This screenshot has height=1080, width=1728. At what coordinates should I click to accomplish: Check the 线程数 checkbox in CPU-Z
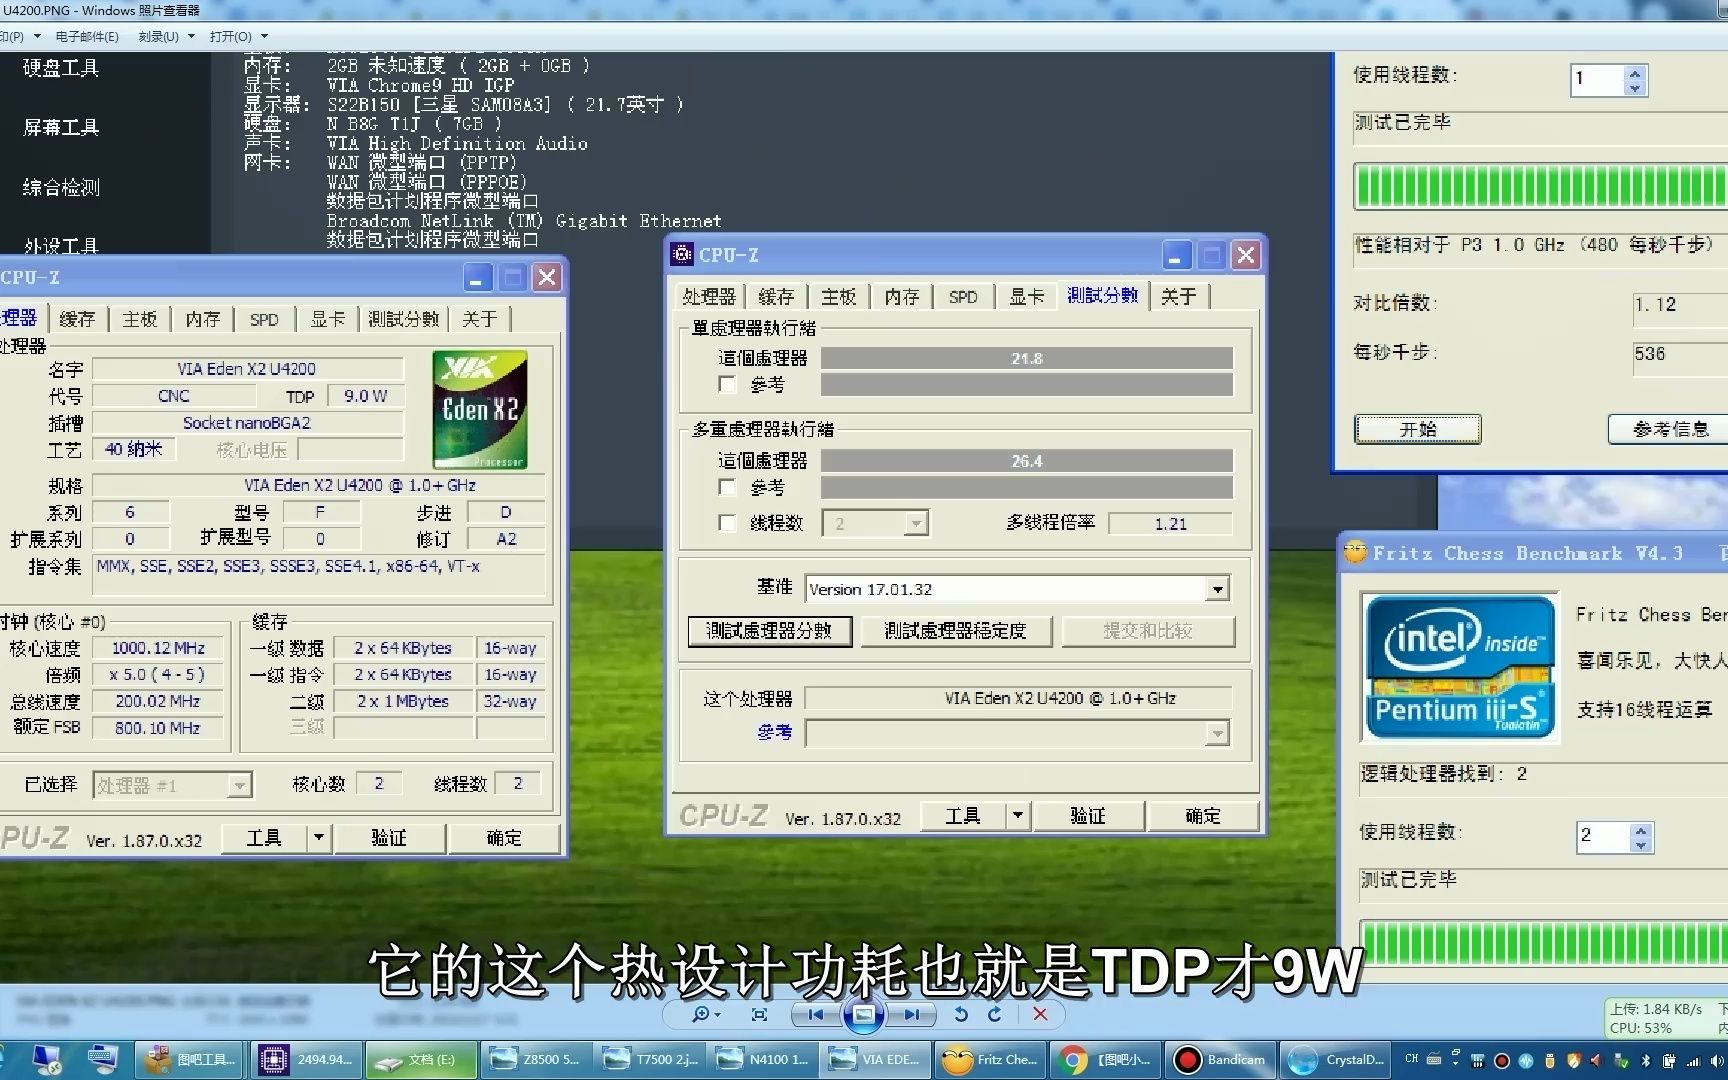tap(727, 523)
